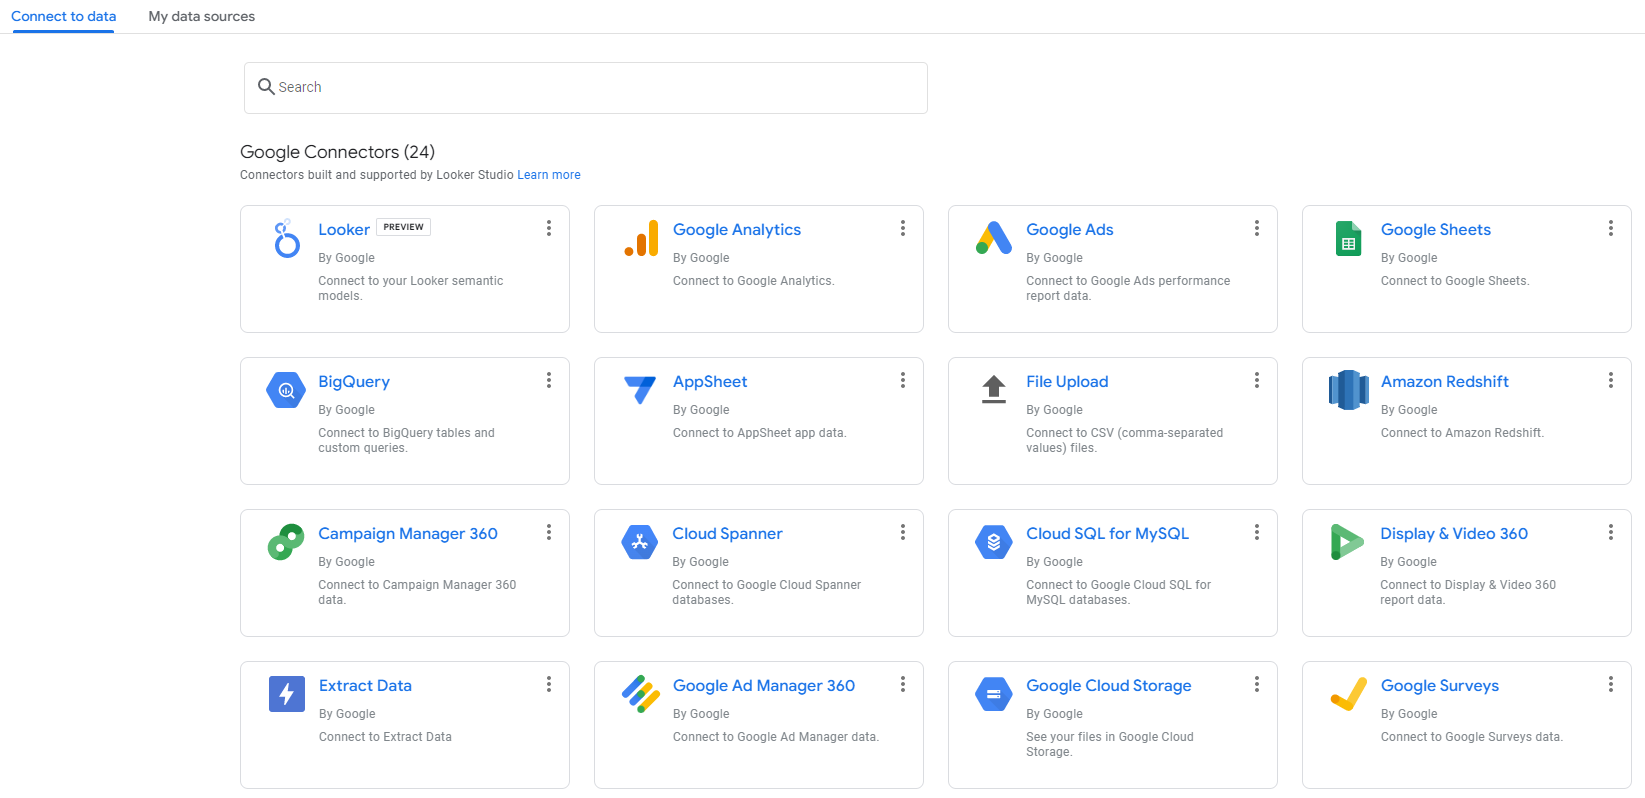The image size is (1645, 798).
Task: Open the Google Surveys card more menu
Action: [x=1611, y=684]
